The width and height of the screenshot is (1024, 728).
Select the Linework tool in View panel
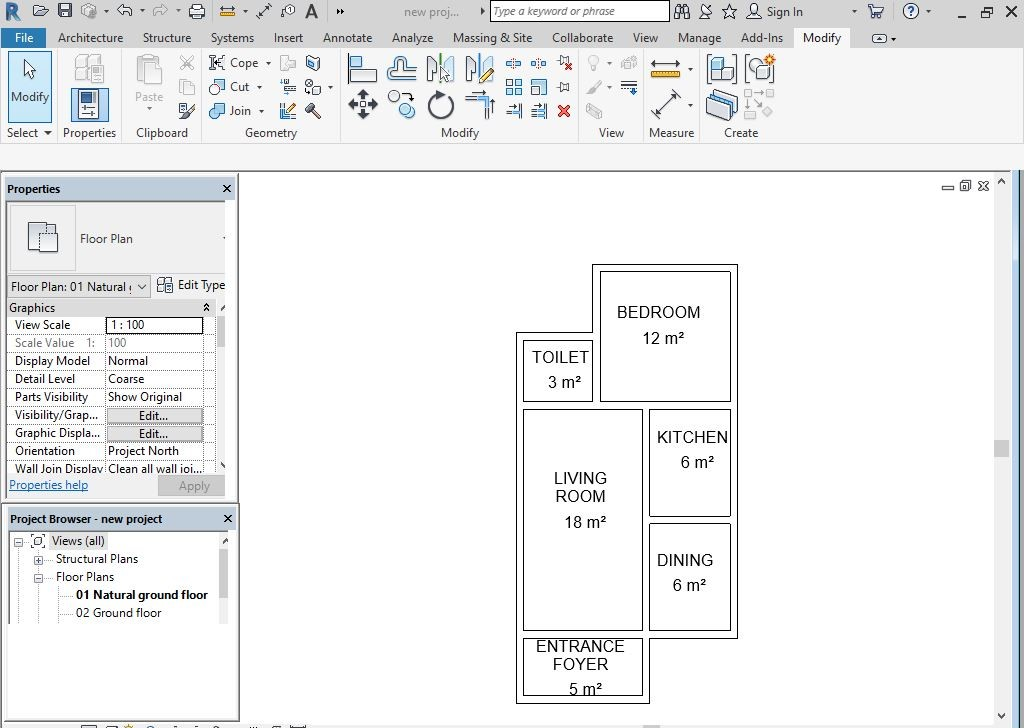point(628,87)
